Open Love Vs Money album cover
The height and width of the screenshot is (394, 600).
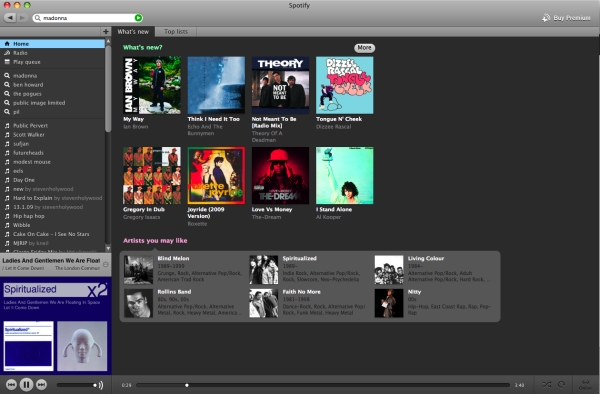click(x=280, y=176)
